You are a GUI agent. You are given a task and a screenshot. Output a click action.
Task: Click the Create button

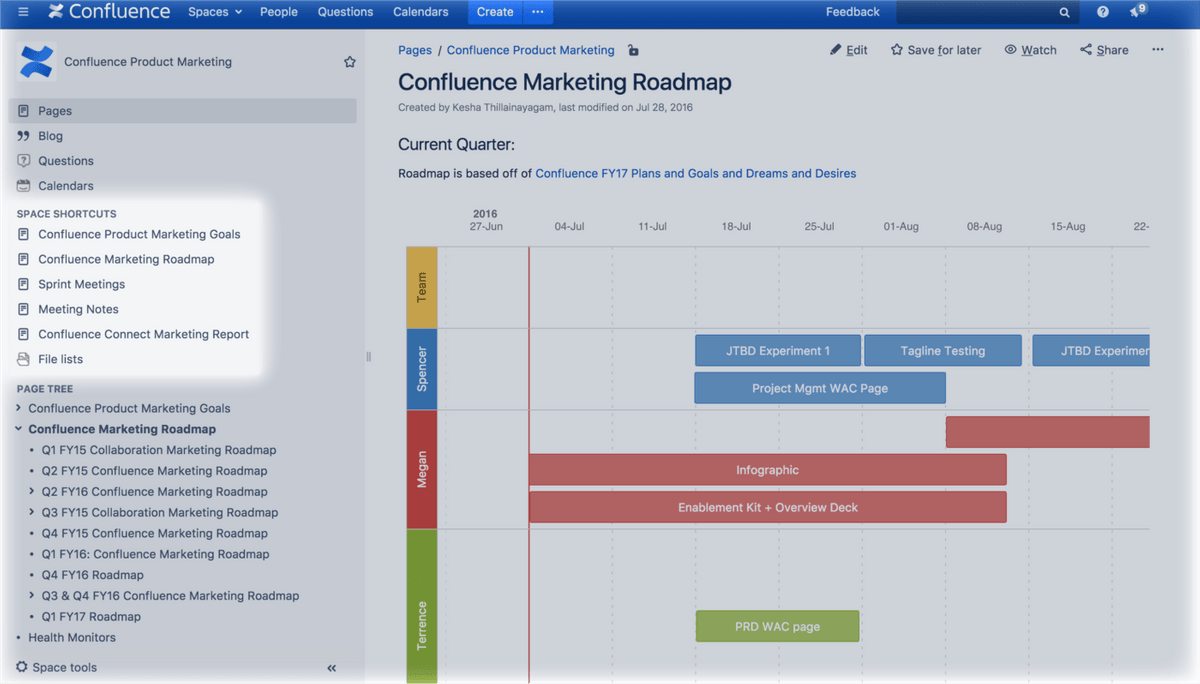point(495,12)
